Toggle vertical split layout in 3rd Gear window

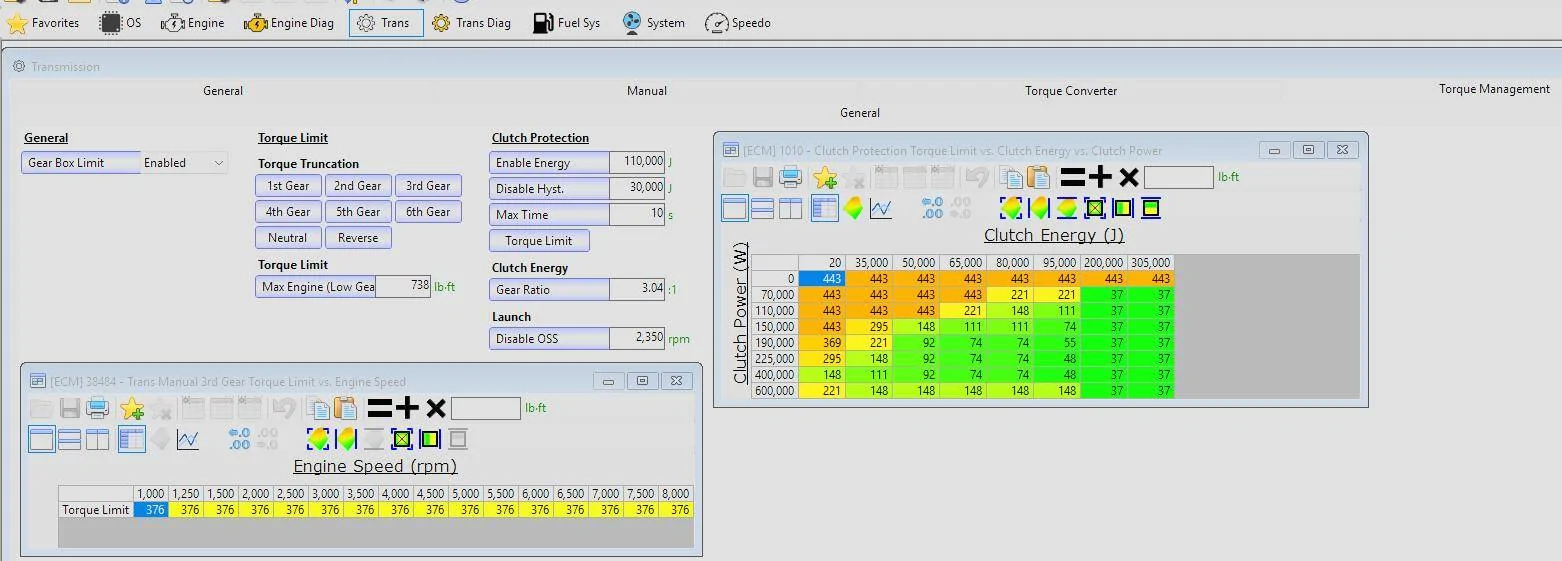[97, 439]
